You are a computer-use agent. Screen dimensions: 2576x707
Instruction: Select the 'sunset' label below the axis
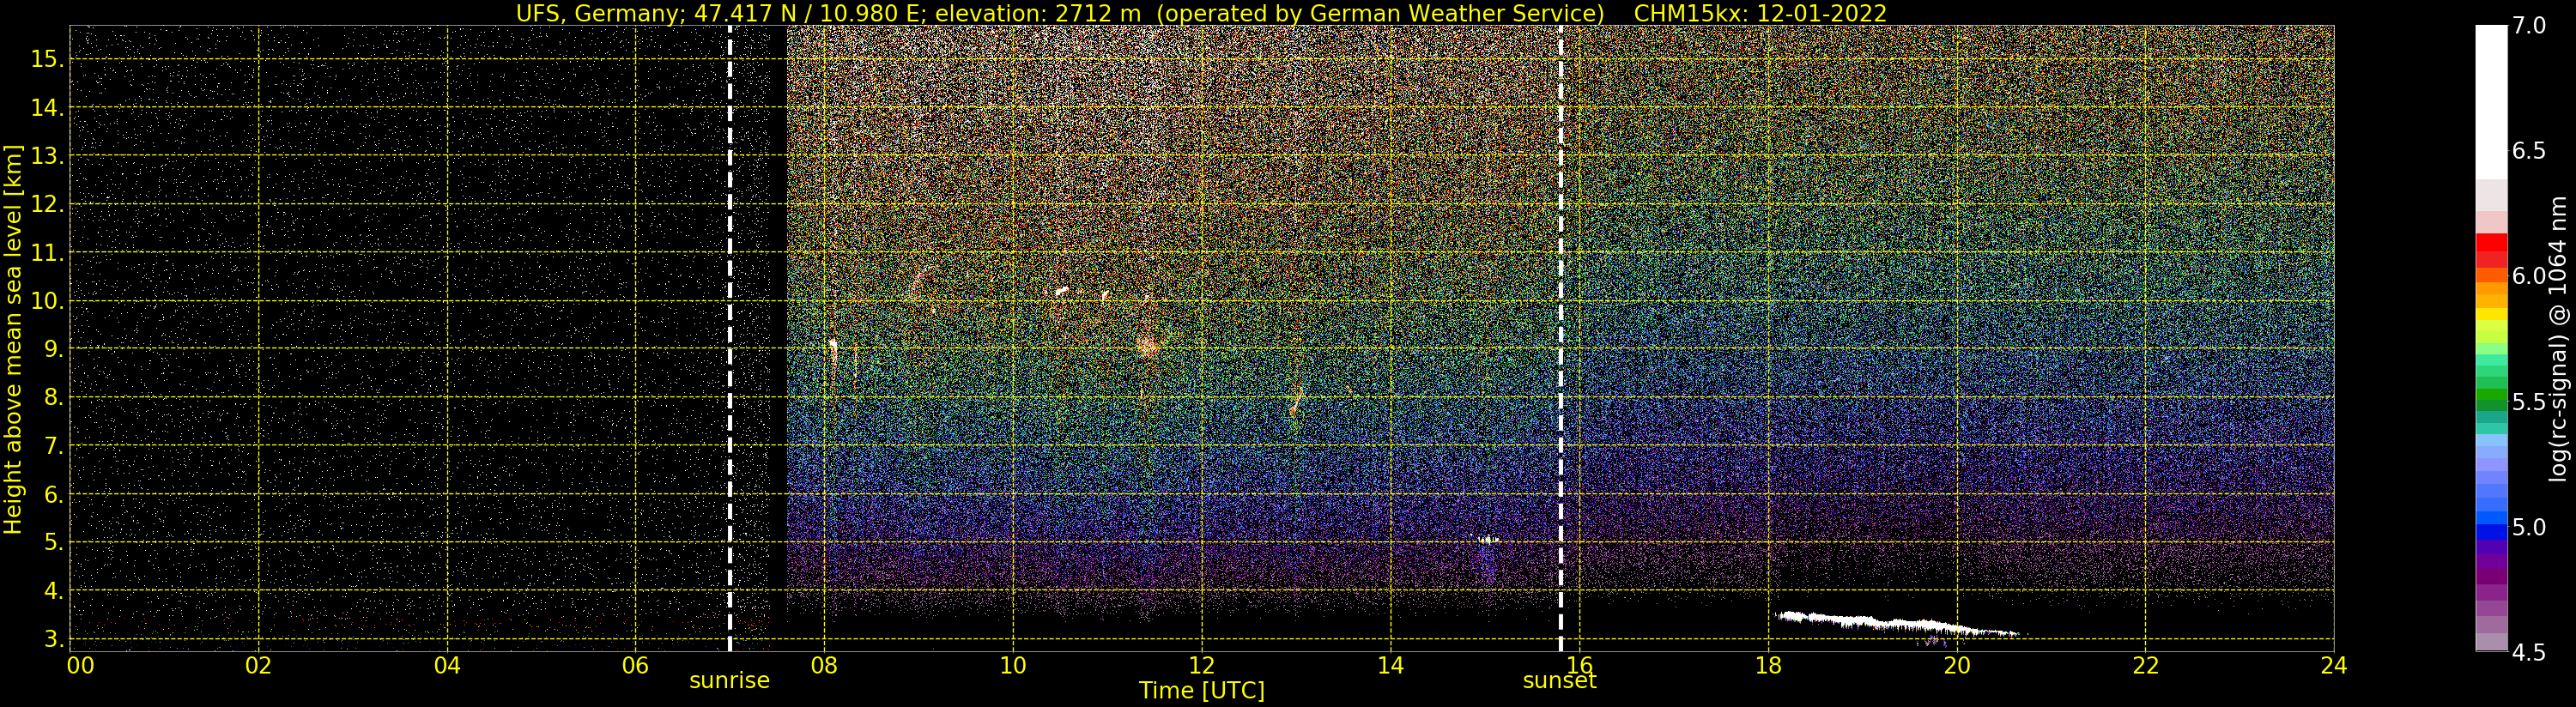pyautogui.click(x=1559, y=681)
